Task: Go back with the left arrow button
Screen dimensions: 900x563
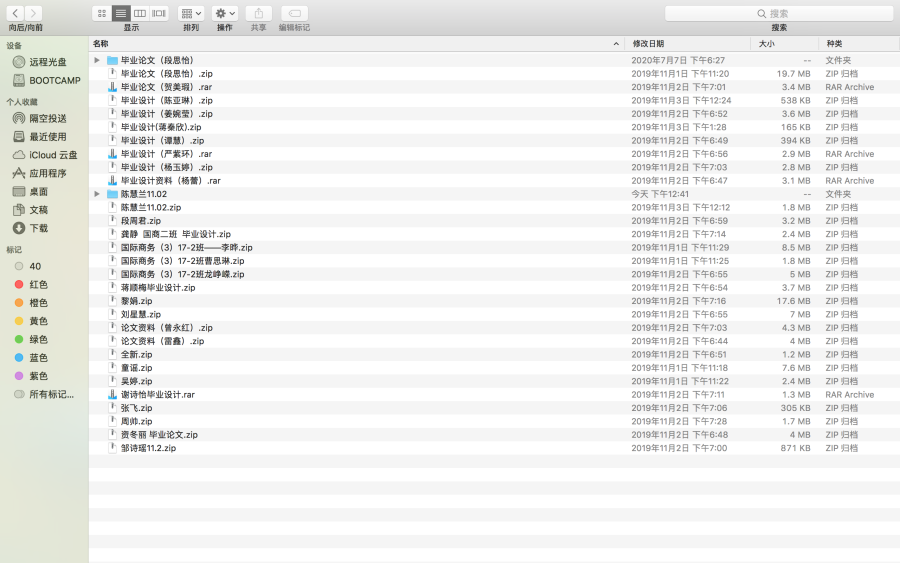Action: point(15,13)
